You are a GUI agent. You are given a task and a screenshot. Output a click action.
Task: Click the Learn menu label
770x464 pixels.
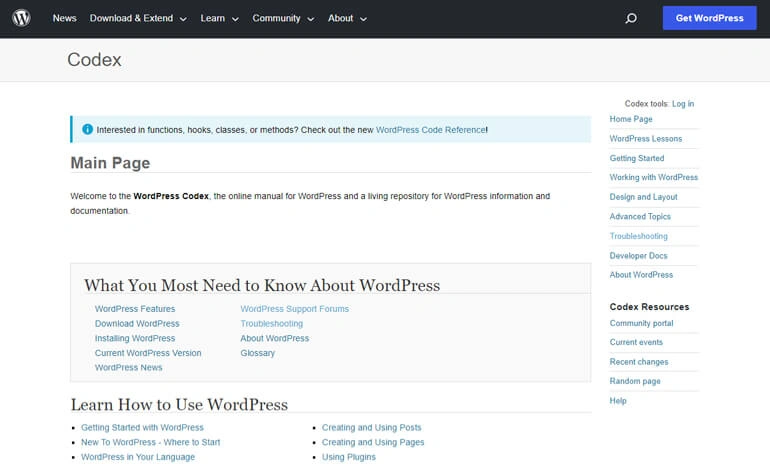point(212,18)
